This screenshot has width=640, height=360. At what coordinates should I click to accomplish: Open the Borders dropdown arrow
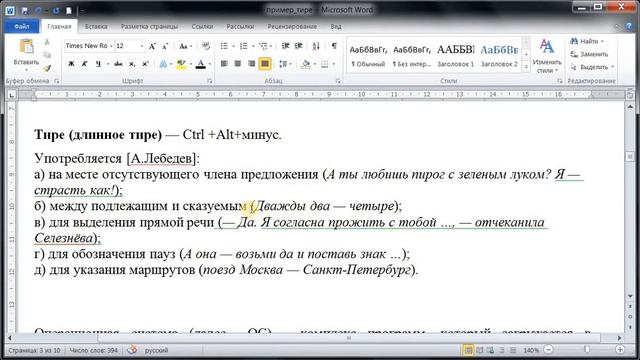(x=334, y=64)
